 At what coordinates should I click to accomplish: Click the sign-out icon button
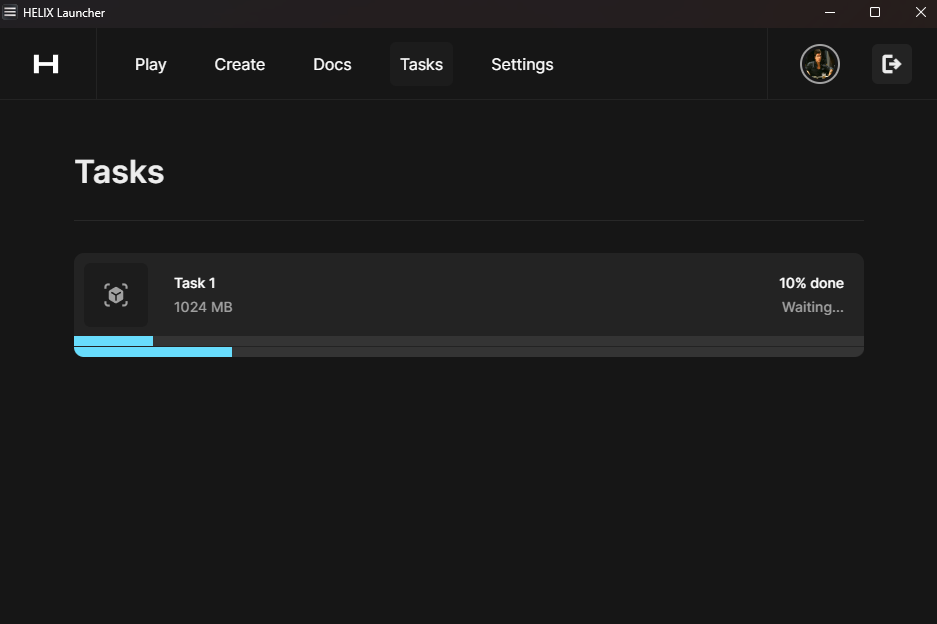(891, 64)
